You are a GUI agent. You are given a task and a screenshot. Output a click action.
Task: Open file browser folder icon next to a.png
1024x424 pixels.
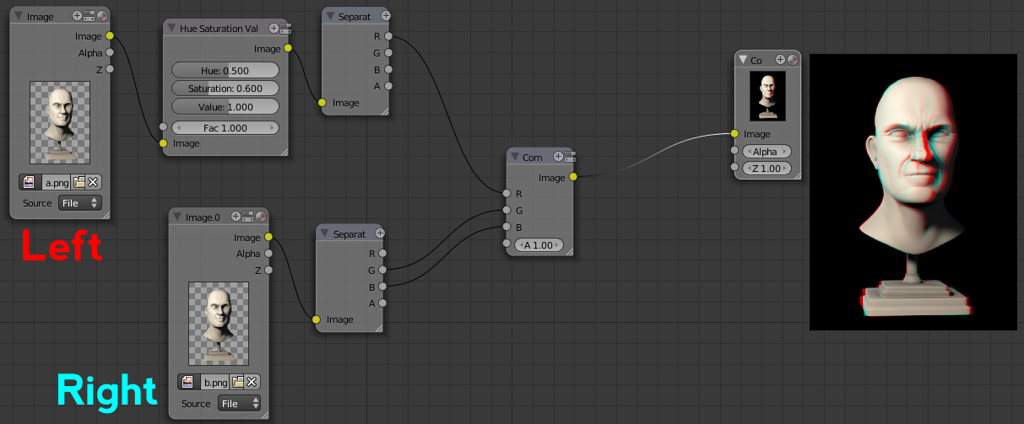pyautogui.click(x=79, y=182)
